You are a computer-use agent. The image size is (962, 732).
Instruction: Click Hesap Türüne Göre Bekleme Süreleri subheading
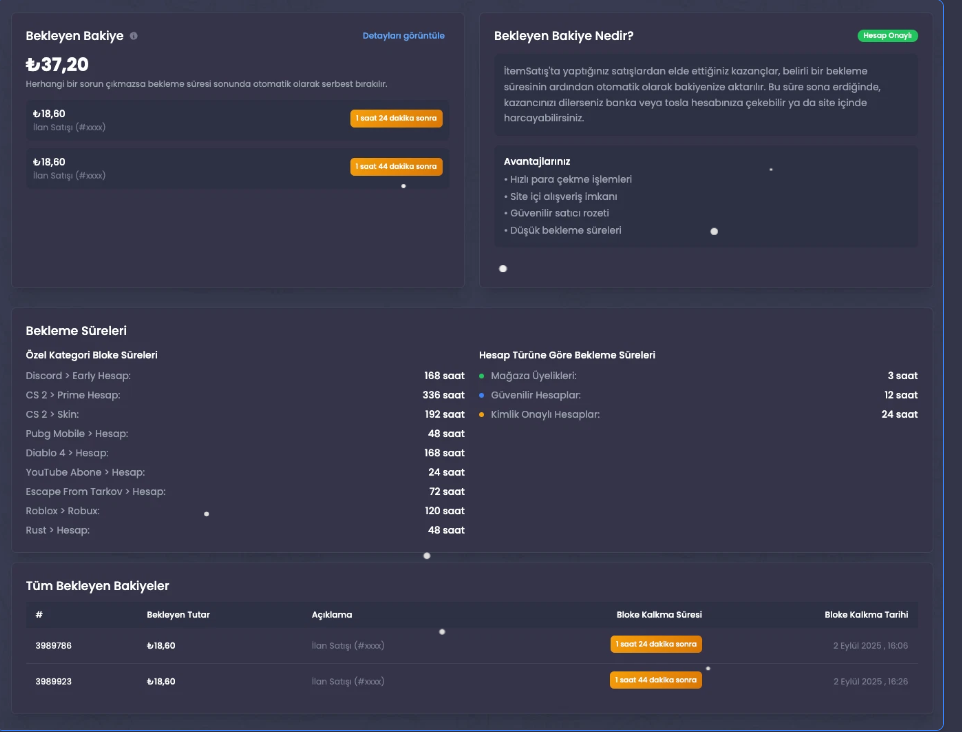pyautogui.click(x=567, y=355)
